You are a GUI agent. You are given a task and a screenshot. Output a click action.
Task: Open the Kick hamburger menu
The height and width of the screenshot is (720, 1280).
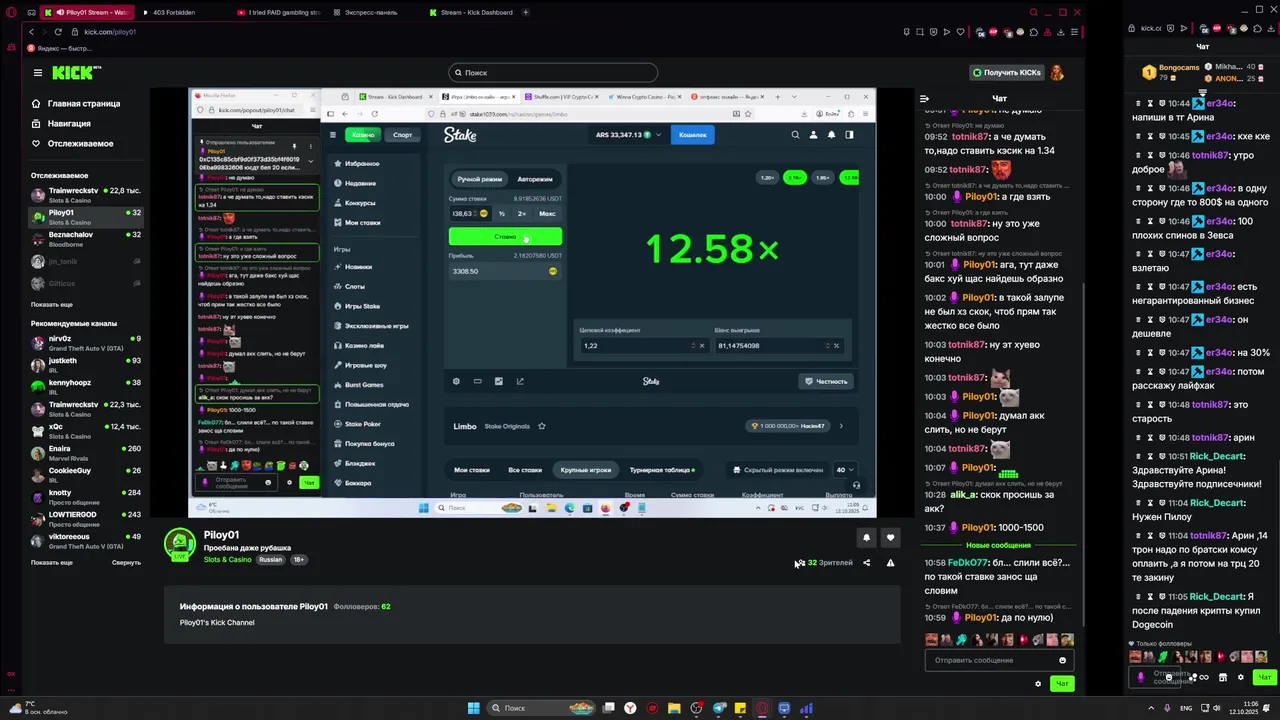click(38, 72)
